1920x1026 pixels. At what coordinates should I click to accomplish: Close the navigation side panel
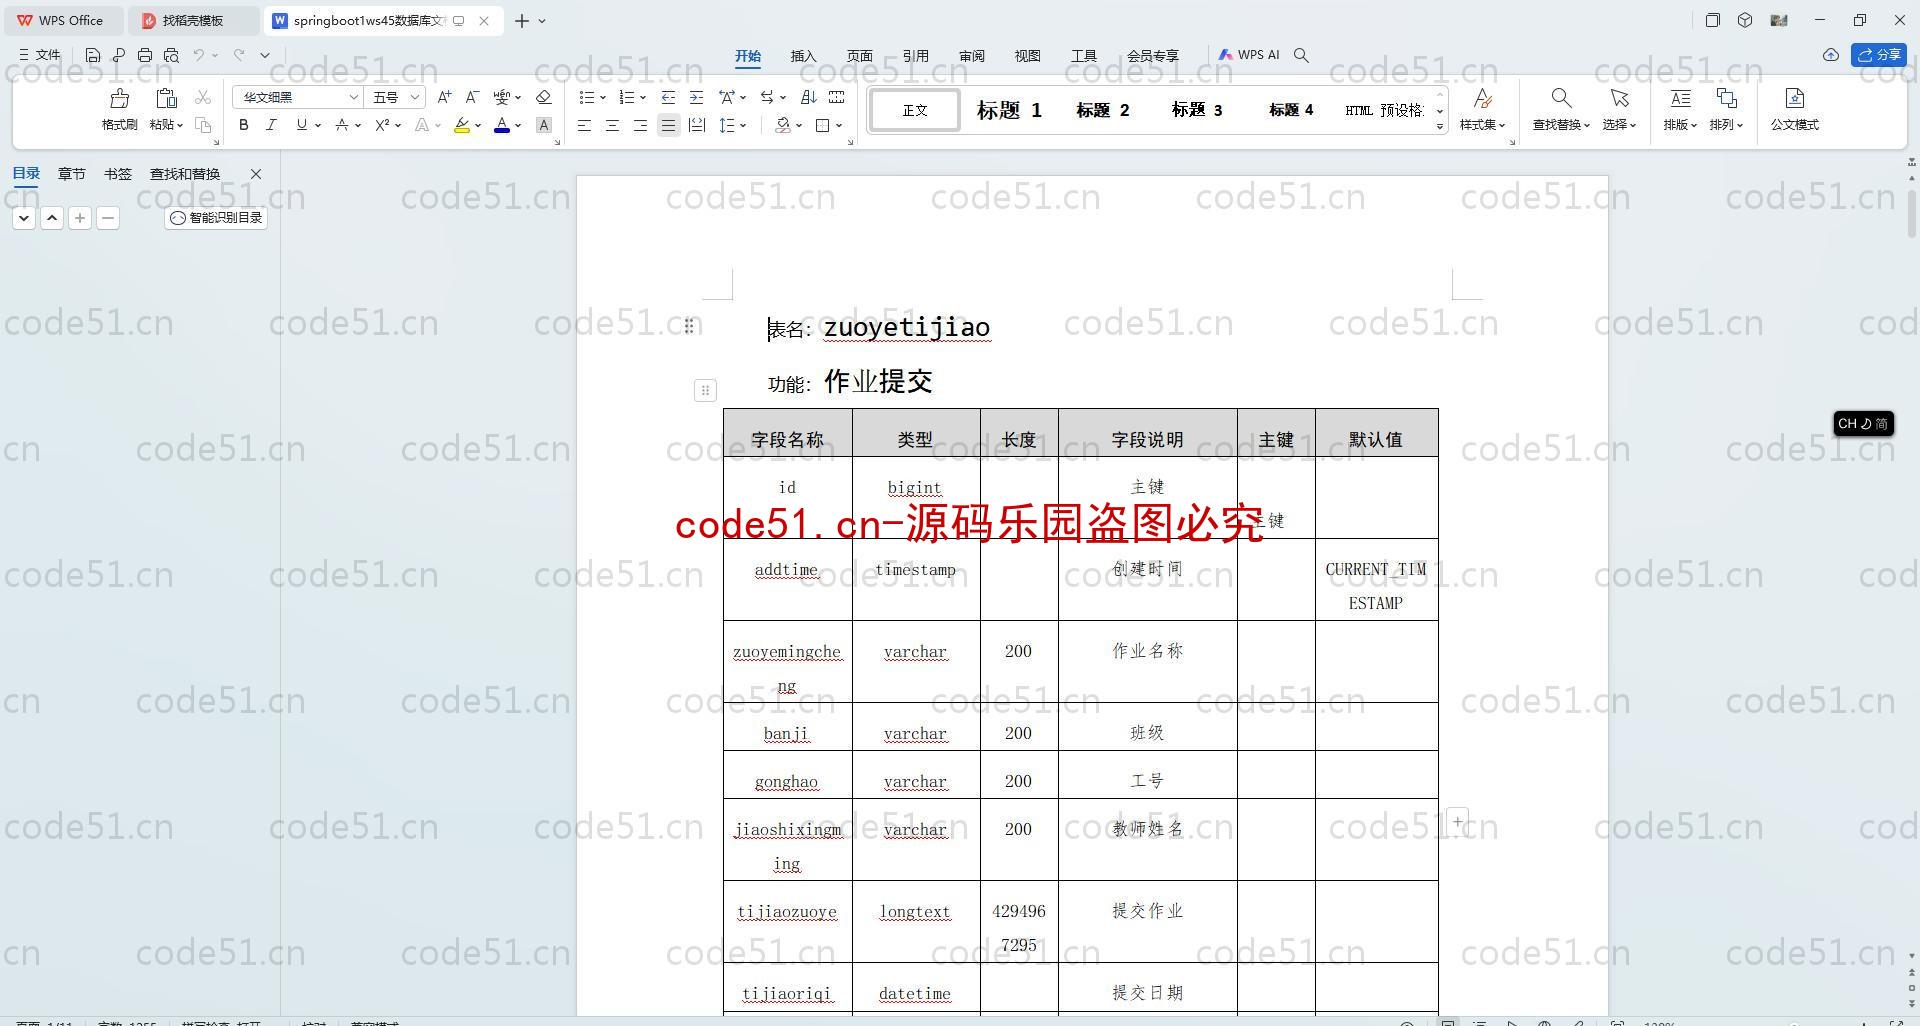pyautogui.click(x=256, y=174)
